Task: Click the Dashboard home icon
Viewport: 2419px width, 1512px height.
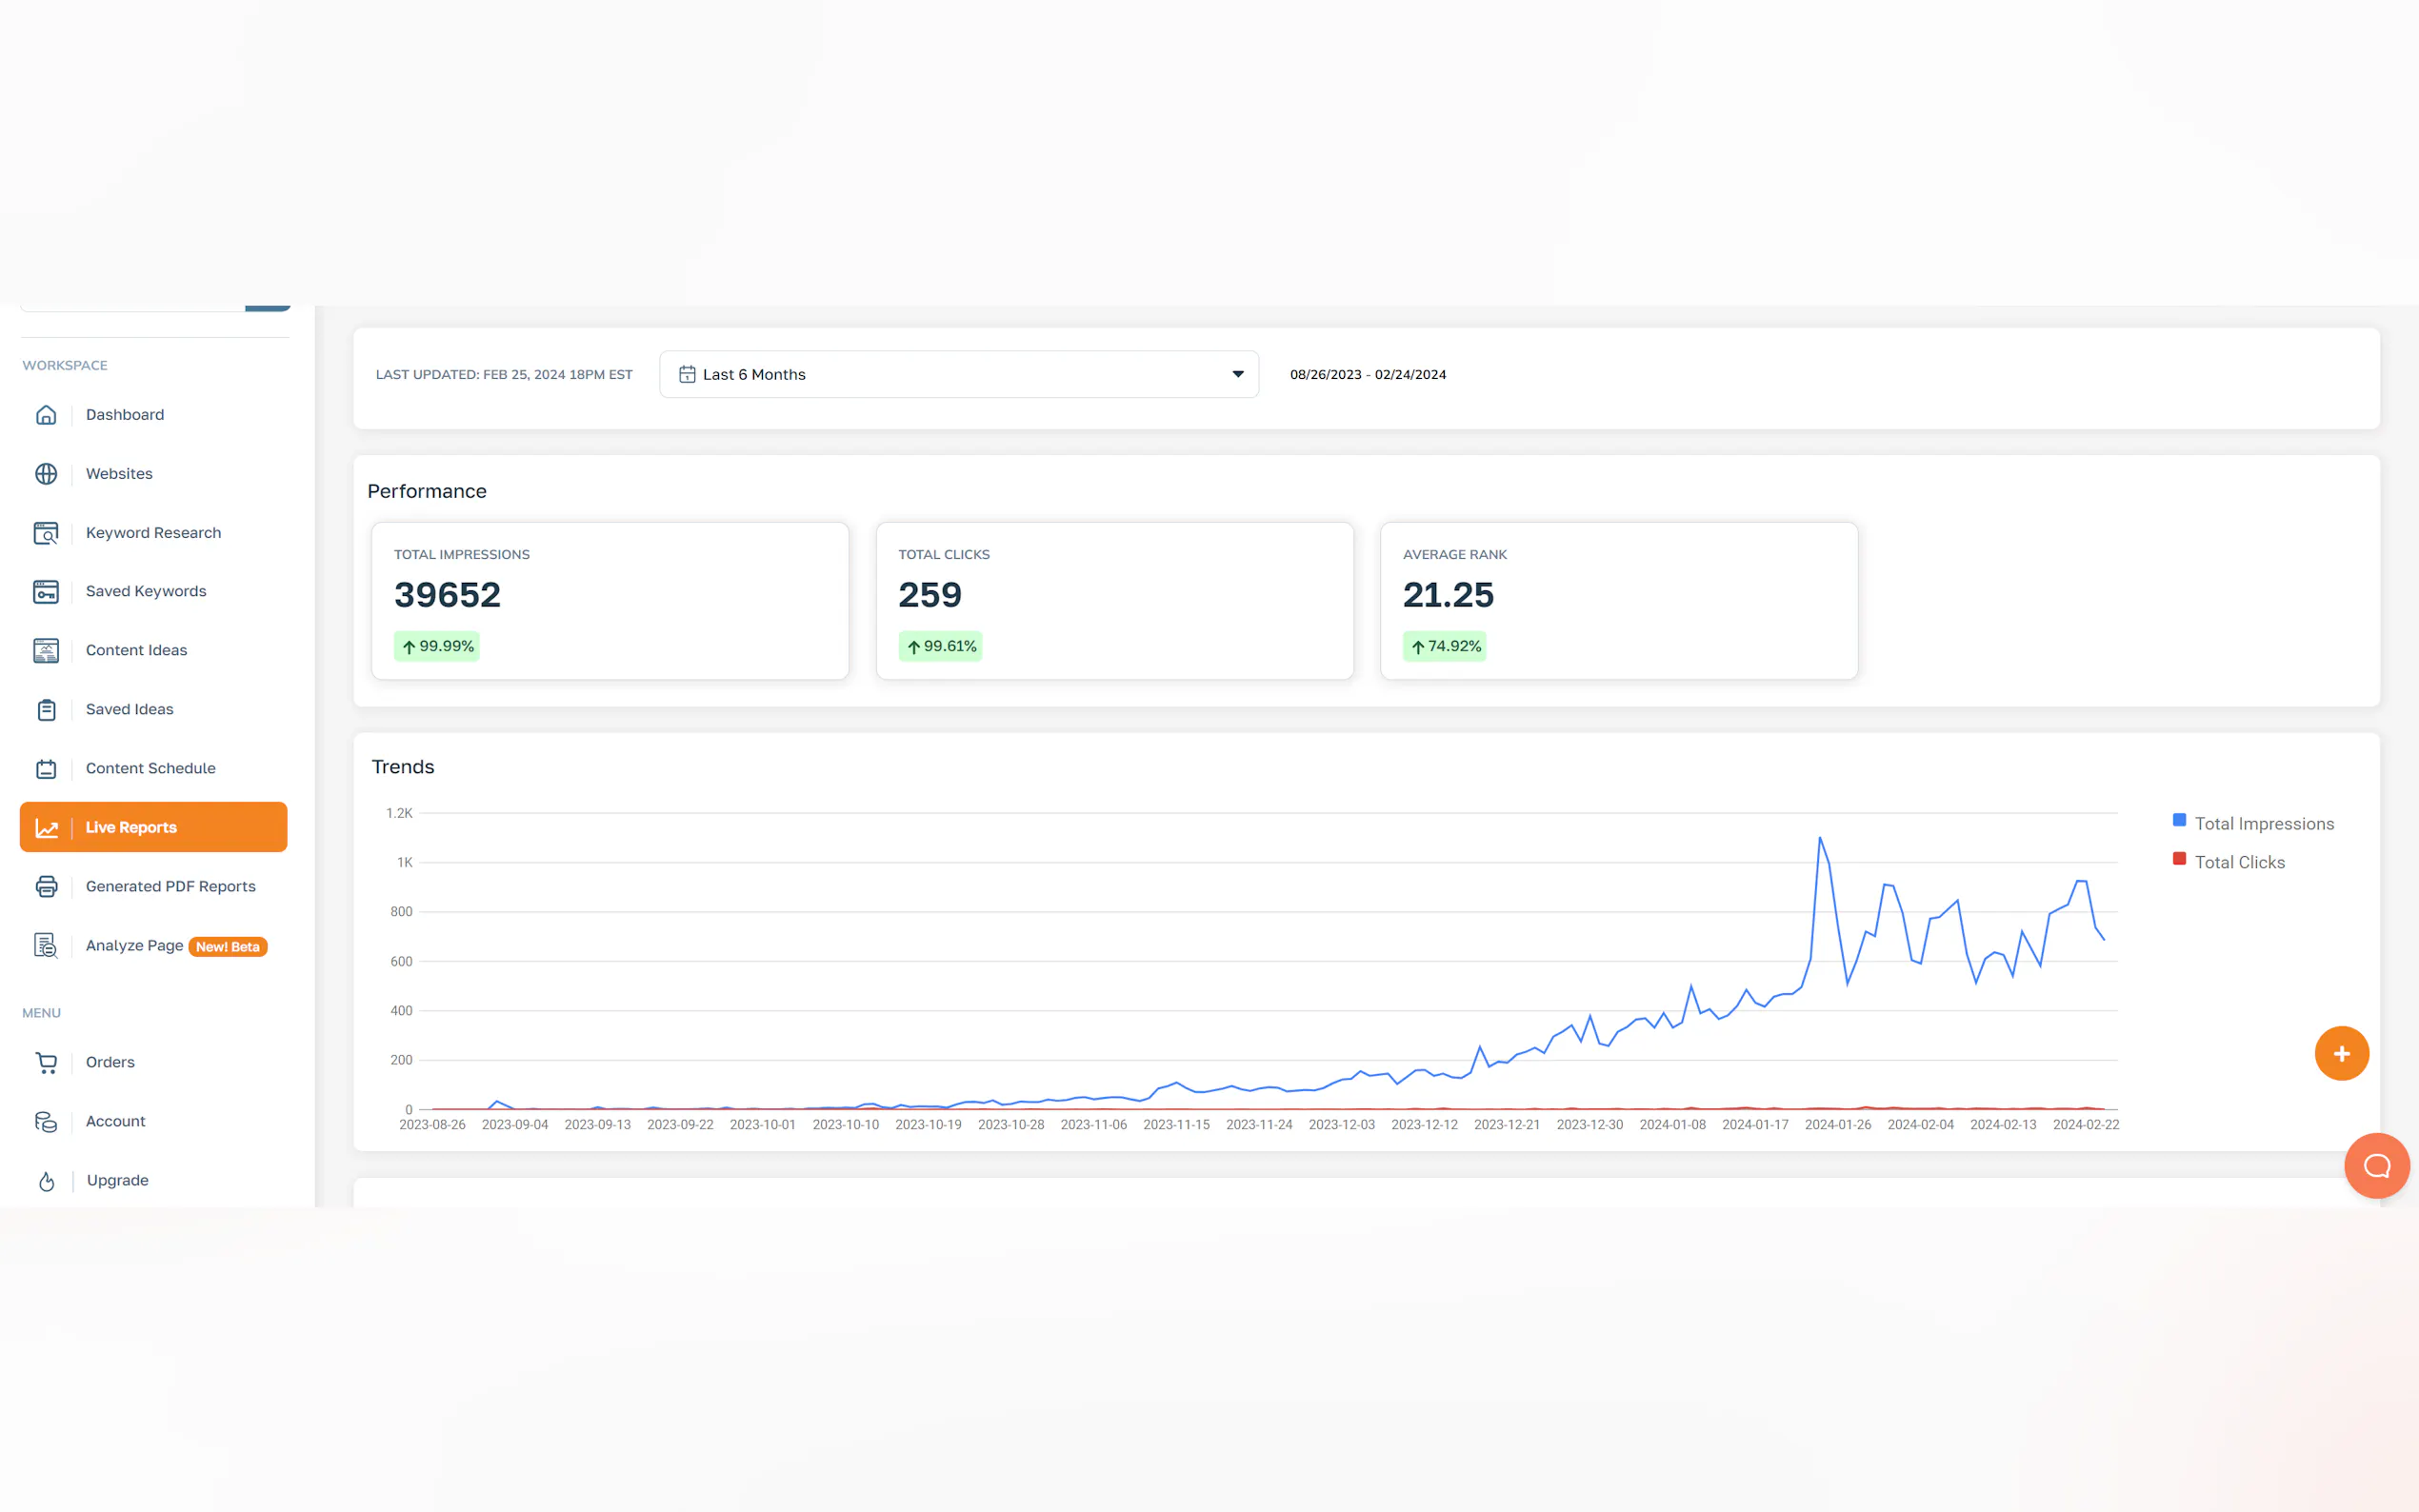Action: pos(46,415)
